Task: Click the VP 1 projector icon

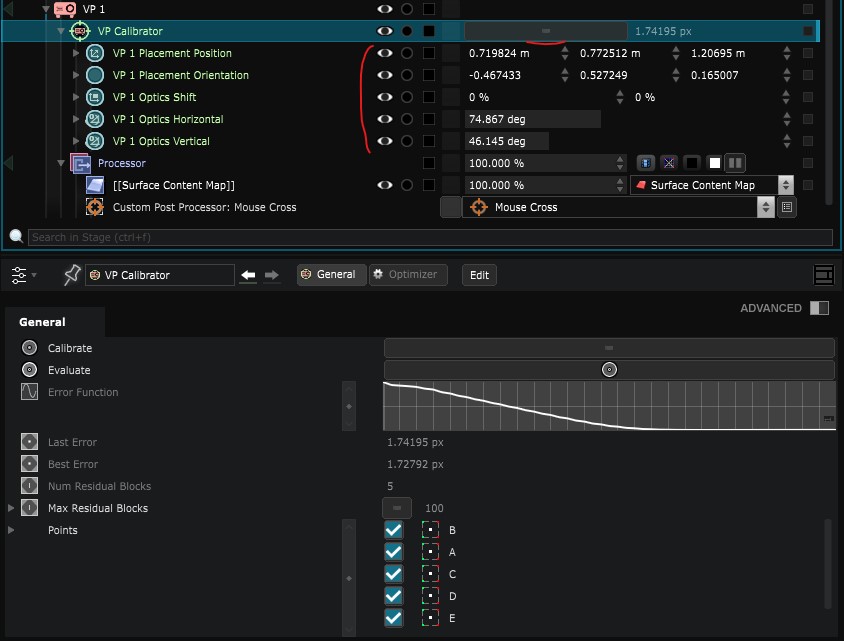Action: point(65,9)
